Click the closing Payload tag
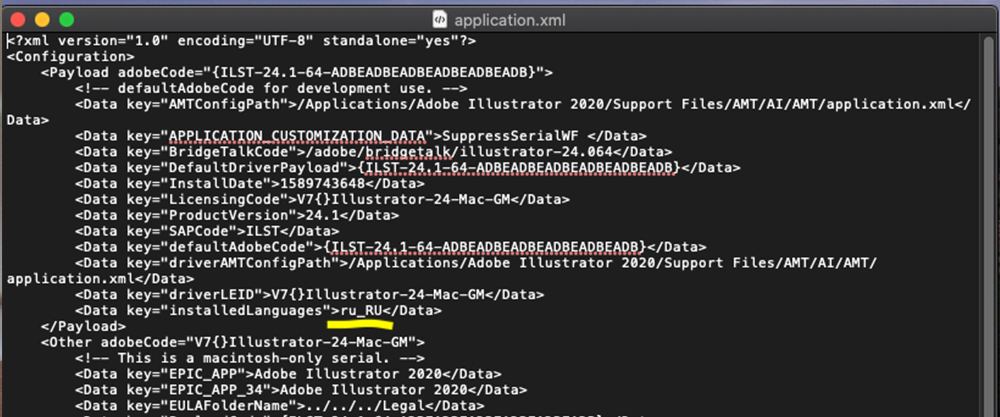Viewport: 1000px width, 417px height. 84,326
